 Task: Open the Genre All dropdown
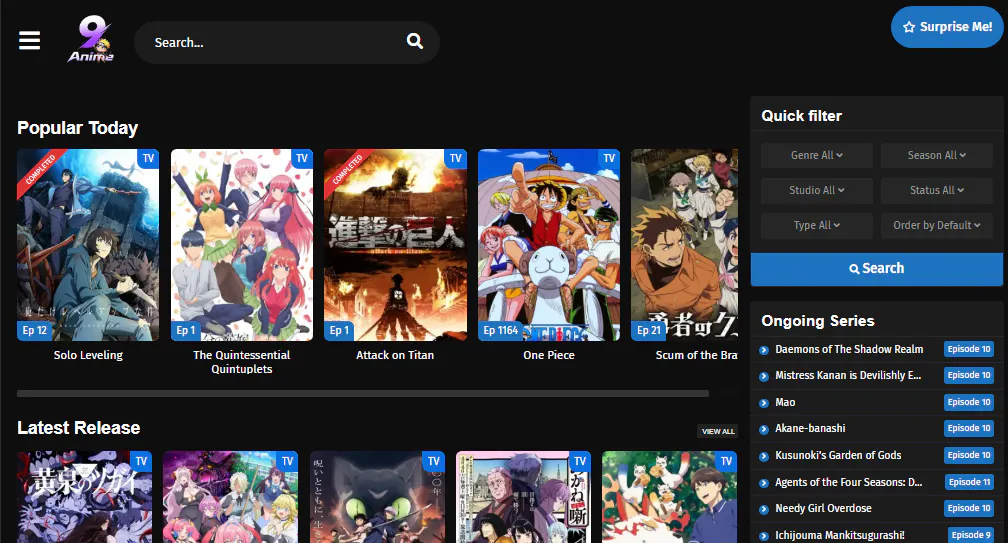coord(816,156)
